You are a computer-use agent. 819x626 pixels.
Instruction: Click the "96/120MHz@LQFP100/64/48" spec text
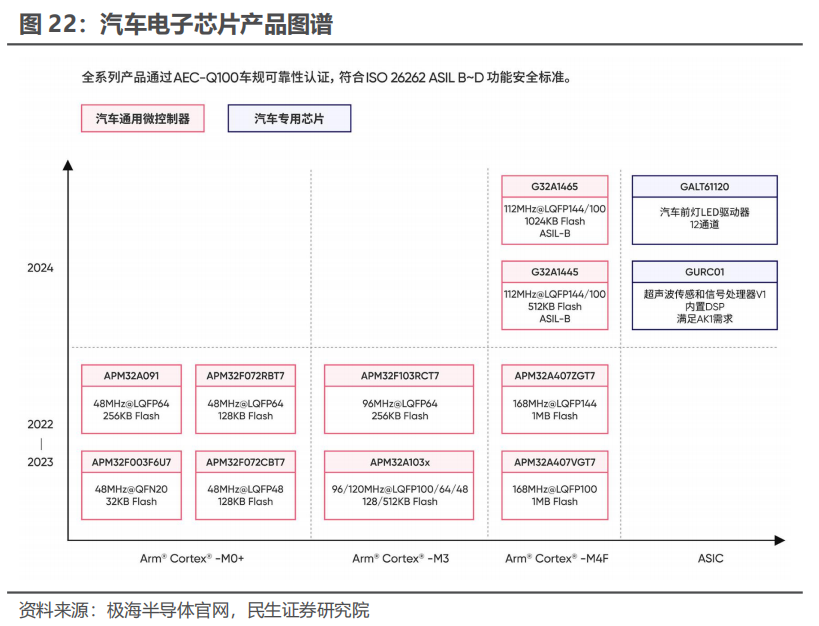click(400, 489)
